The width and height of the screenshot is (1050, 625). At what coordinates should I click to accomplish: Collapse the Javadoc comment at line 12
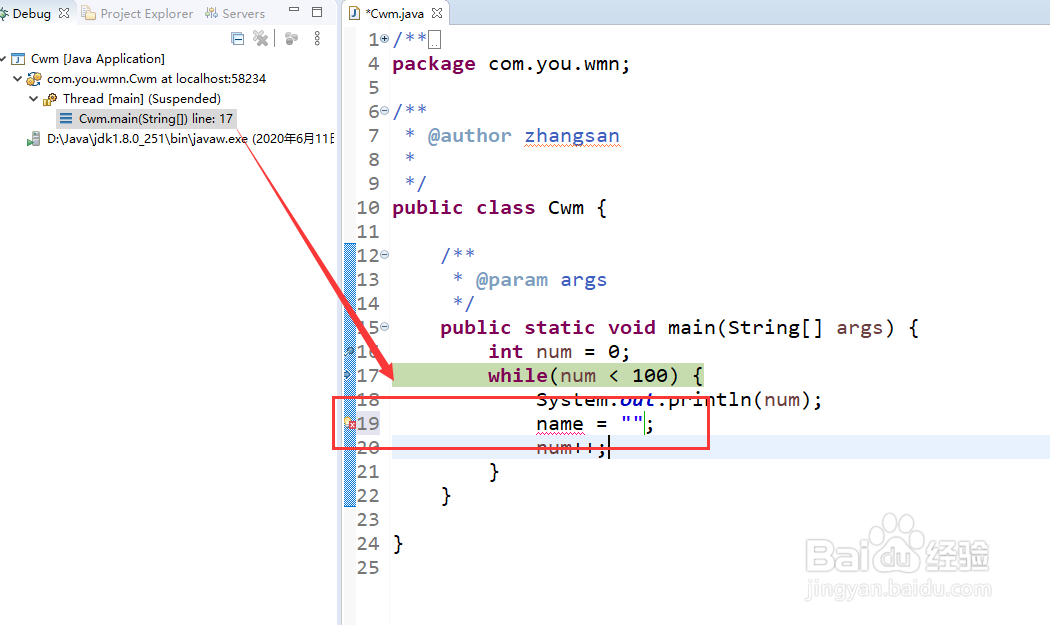pos(384,255)
